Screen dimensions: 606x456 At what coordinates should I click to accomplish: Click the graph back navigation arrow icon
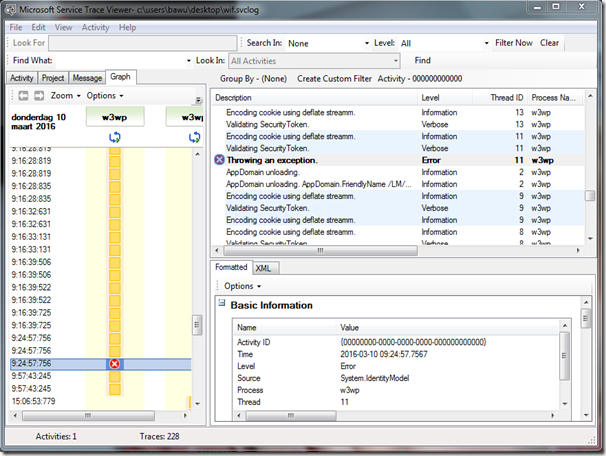pos(23,95)
